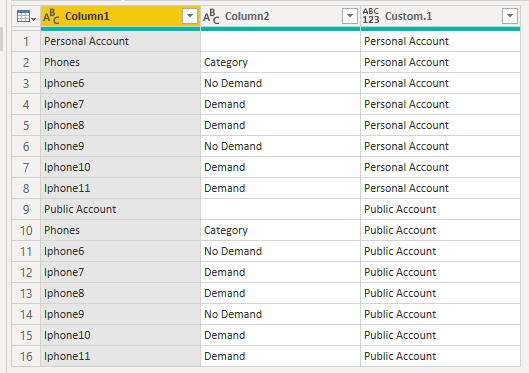Viewport: 529px width, 373px height.
Task: Select row number 16
Action: 26,356
